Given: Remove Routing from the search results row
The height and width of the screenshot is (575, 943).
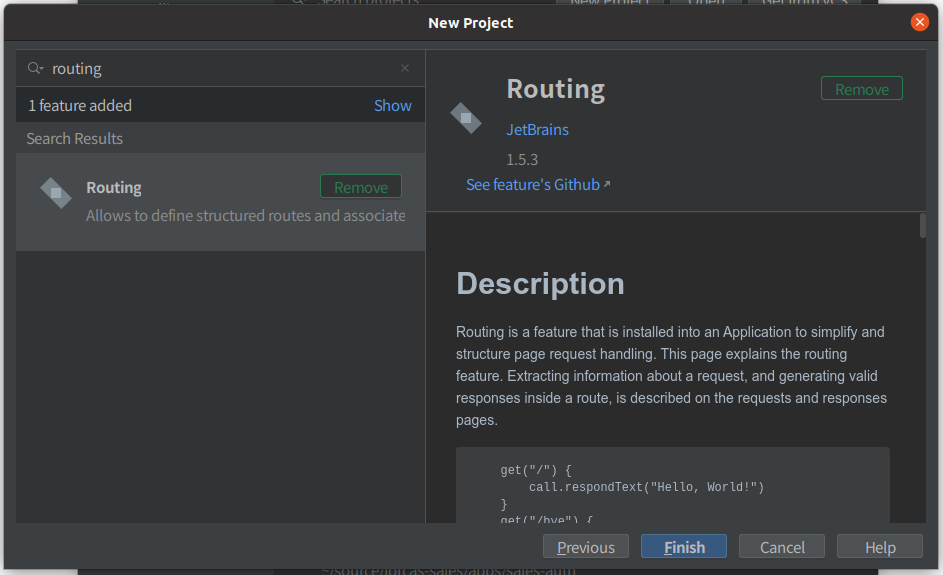Looking at the screenshot, I should (x=361, y=187).
